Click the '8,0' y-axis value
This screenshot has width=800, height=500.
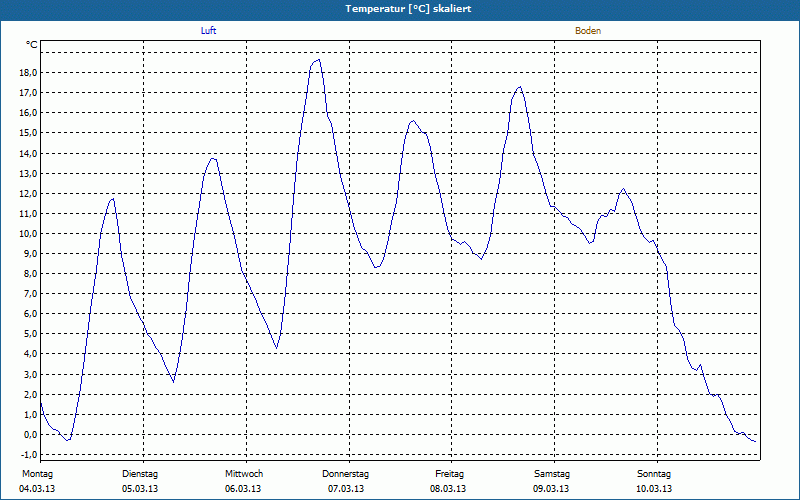click(30, 273)
